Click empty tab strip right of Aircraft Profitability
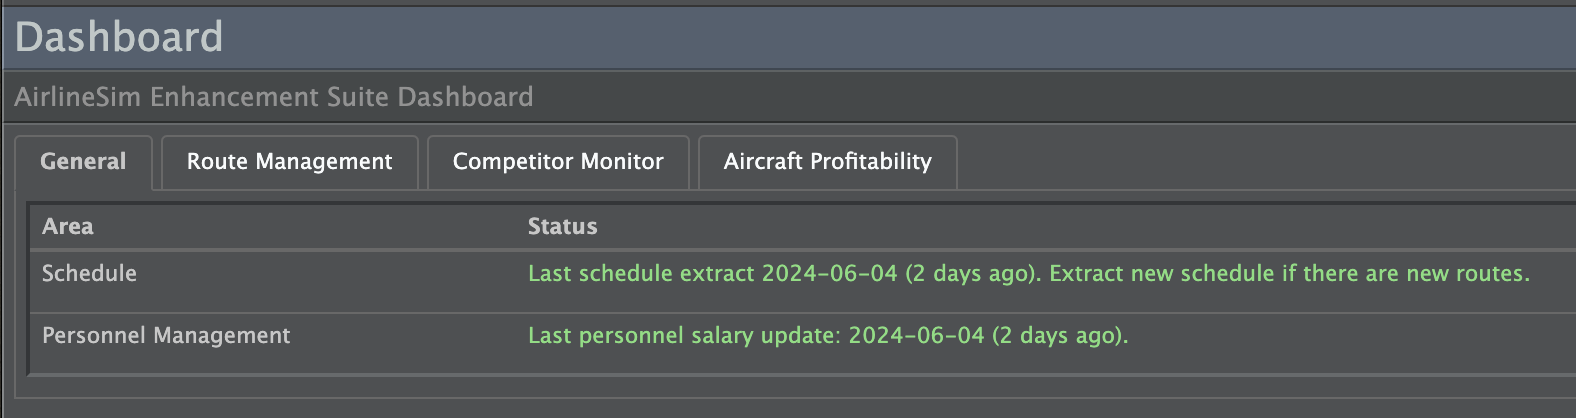The height and width of the screenshot is (418, 1576). pos(1250,162)
